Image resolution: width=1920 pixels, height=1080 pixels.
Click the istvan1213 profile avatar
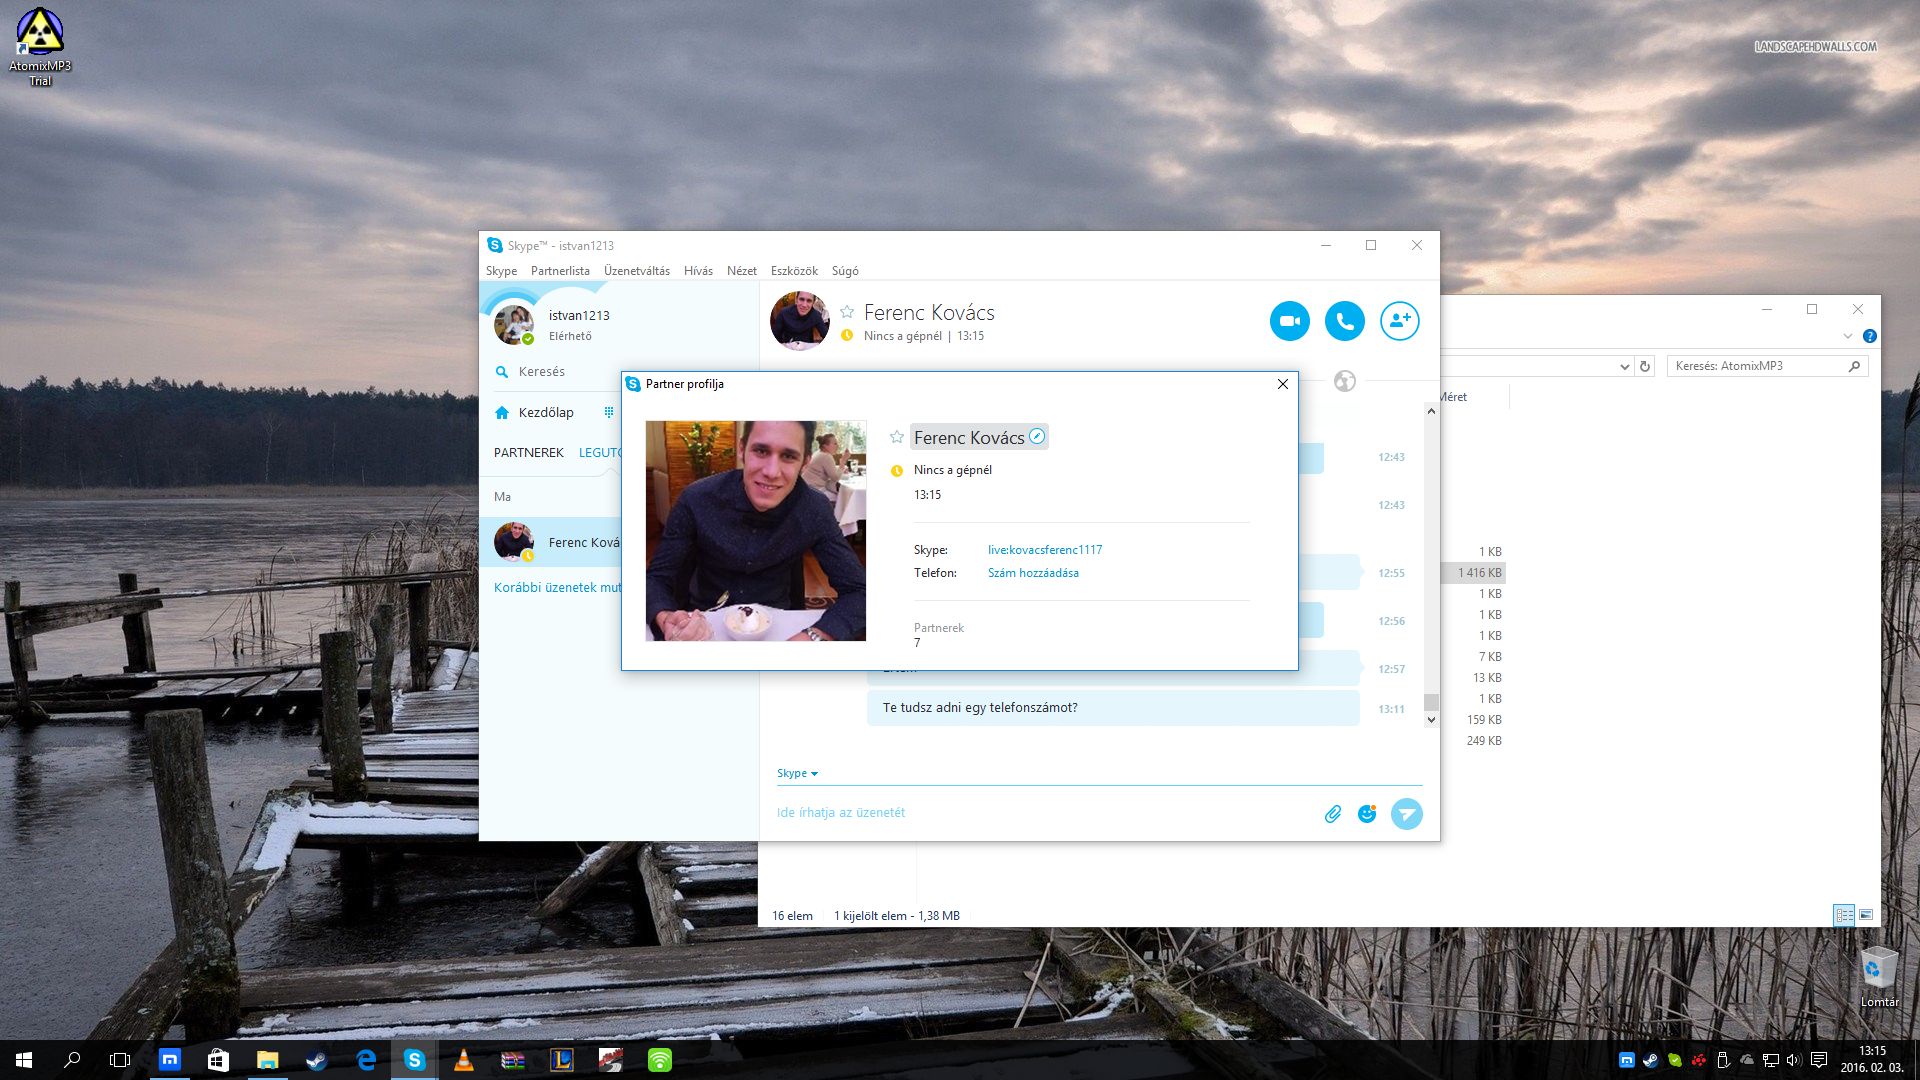click(x=514, y=324)
